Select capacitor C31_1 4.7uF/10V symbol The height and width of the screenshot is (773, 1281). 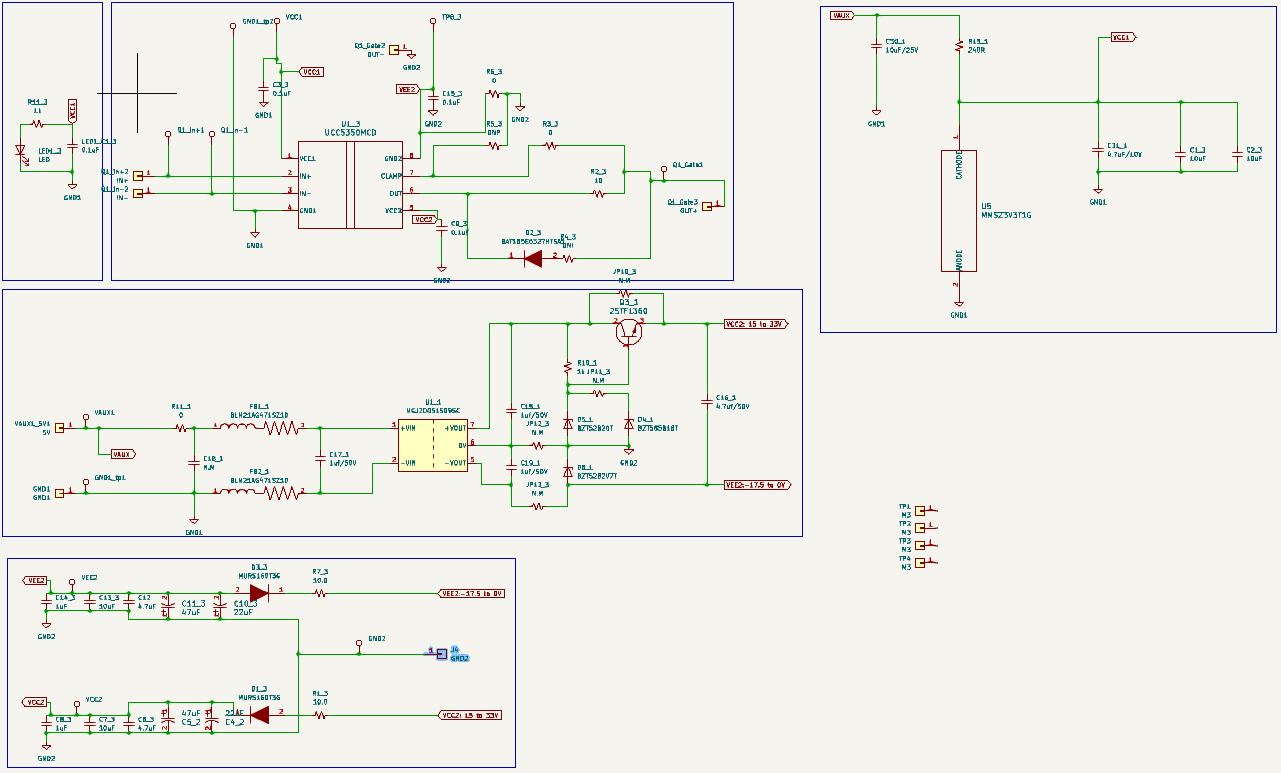pos(1098,151)
